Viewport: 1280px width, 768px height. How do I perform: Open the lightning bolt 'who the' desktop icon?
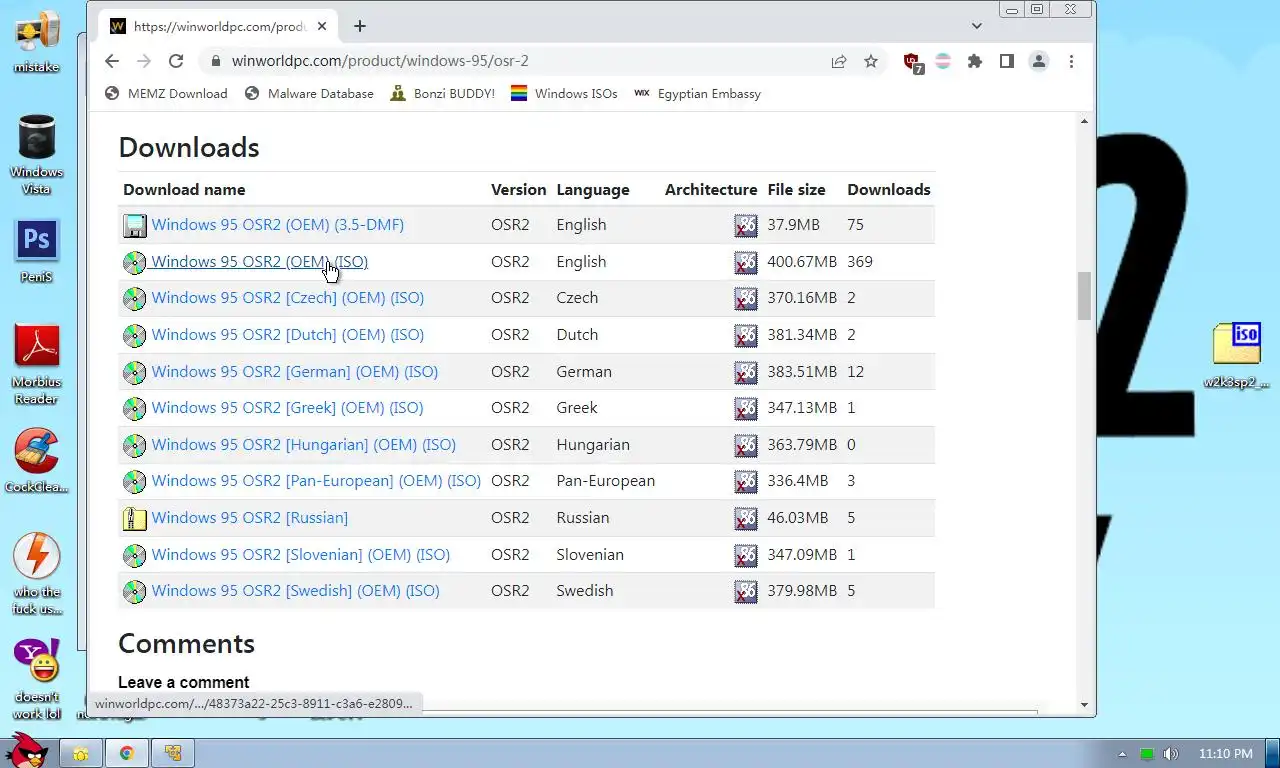click(x=36, y=573)
